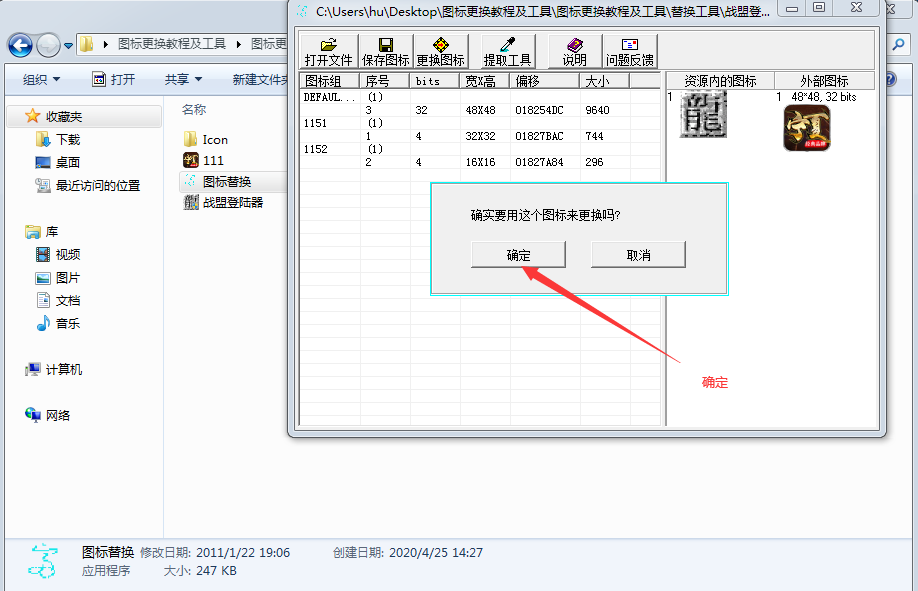Select the 32X32 icon entry row
This screenshot has width=918, height=591.
480,136
